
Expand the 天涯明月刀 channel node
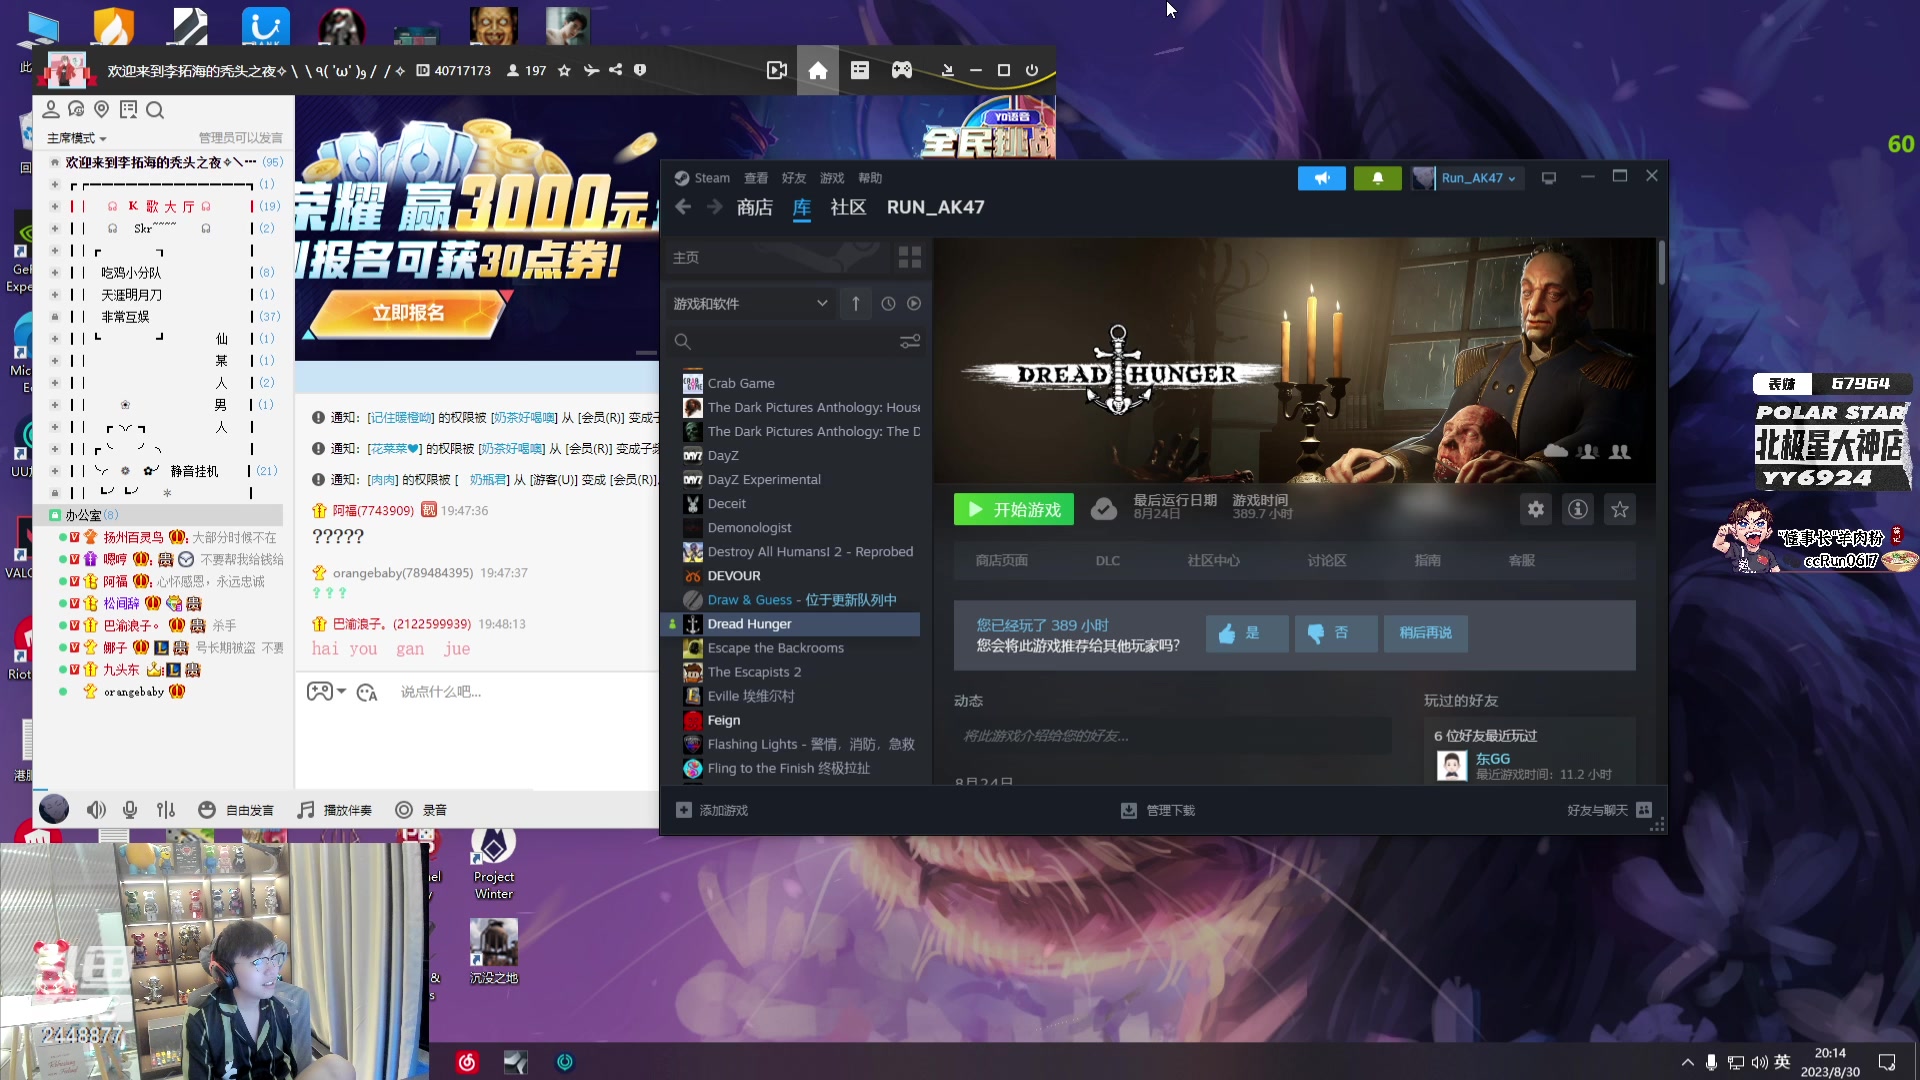tap(55, 294)
